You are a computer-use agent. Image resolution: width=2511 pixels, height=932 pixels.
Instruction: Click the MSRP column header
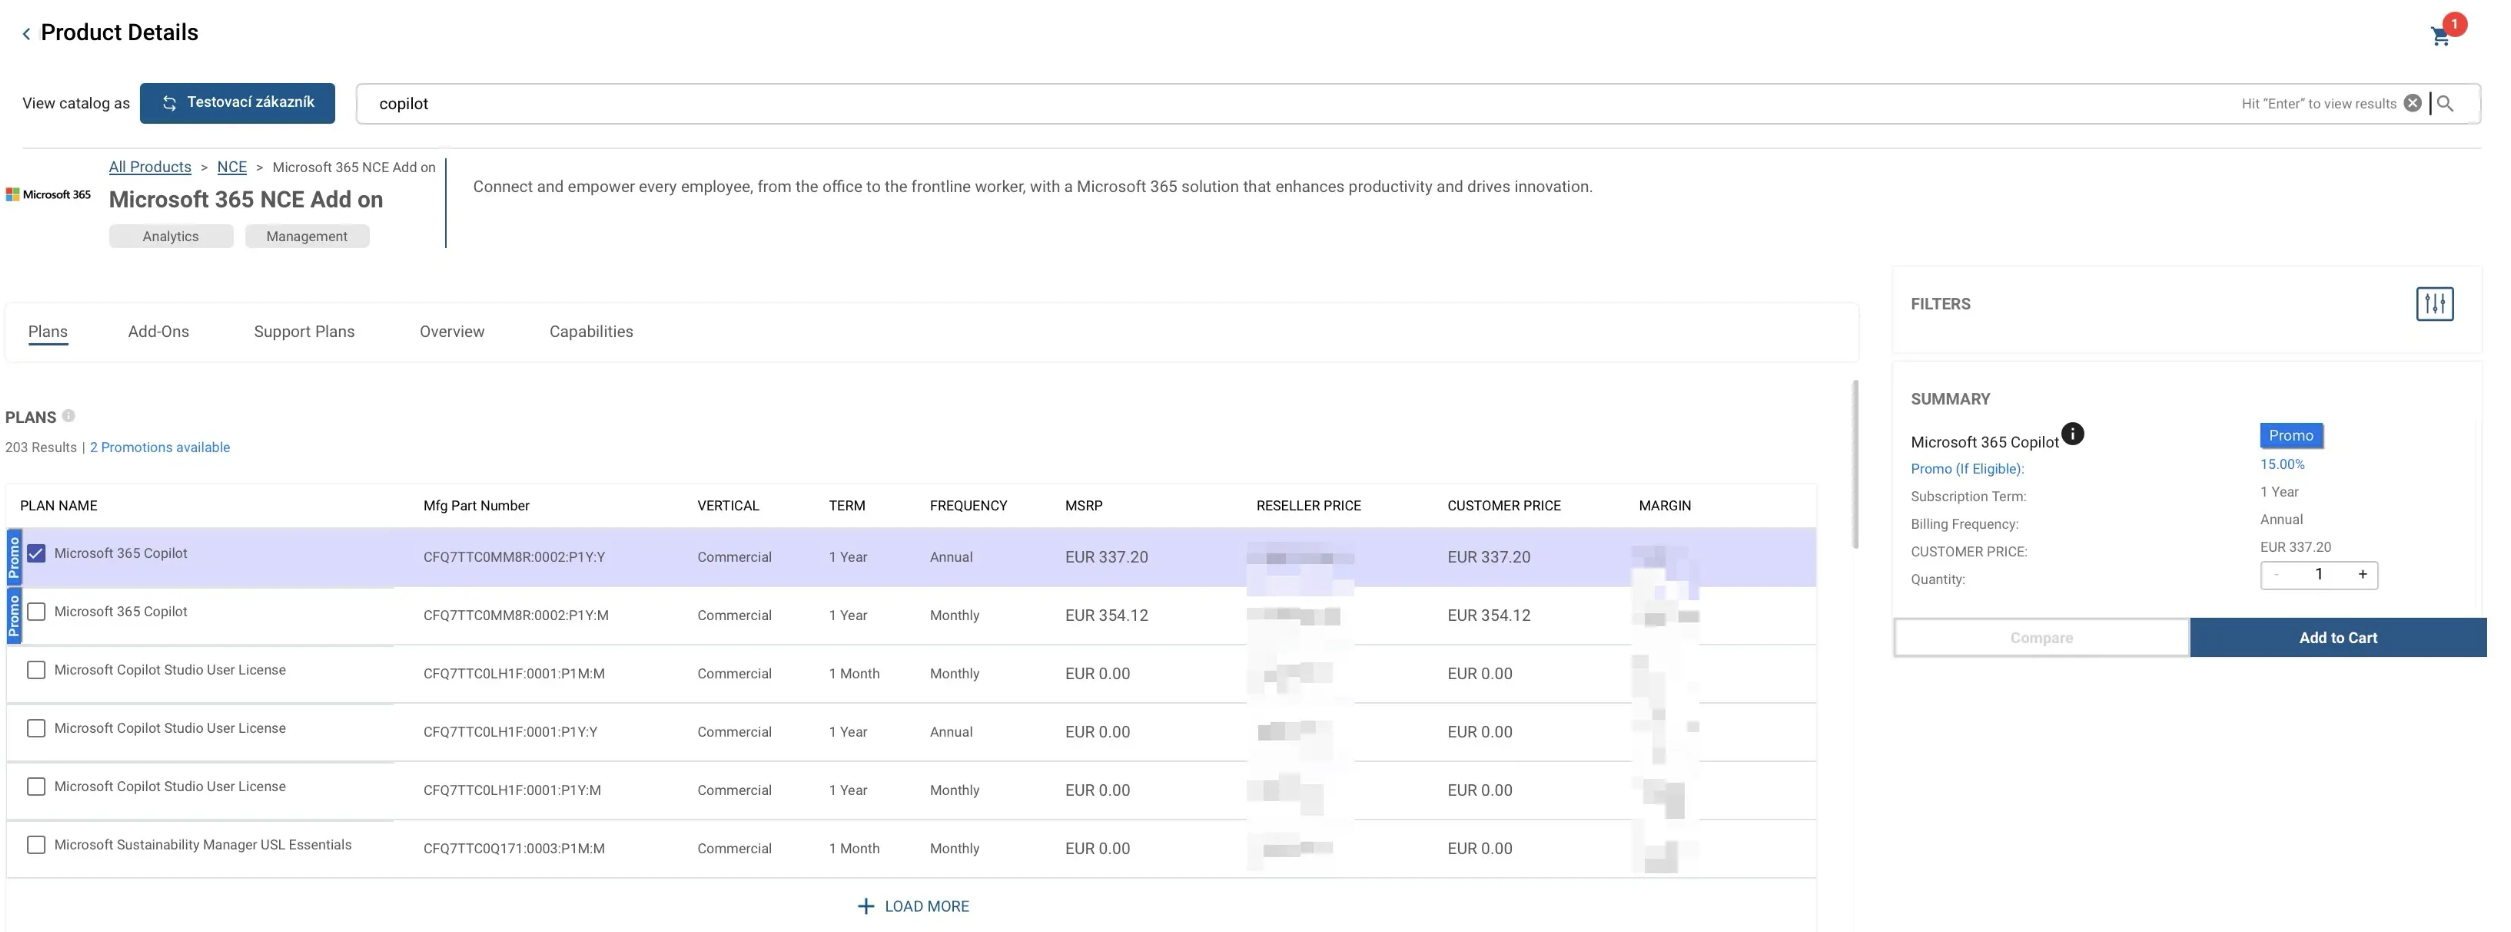click(1084, 505)
